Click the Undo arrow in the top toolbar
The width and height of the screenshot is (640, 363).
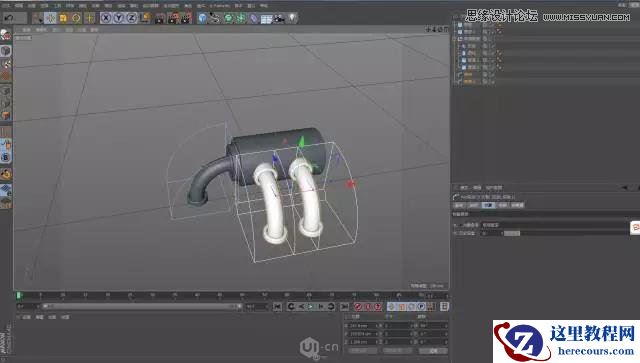[9, 18]
